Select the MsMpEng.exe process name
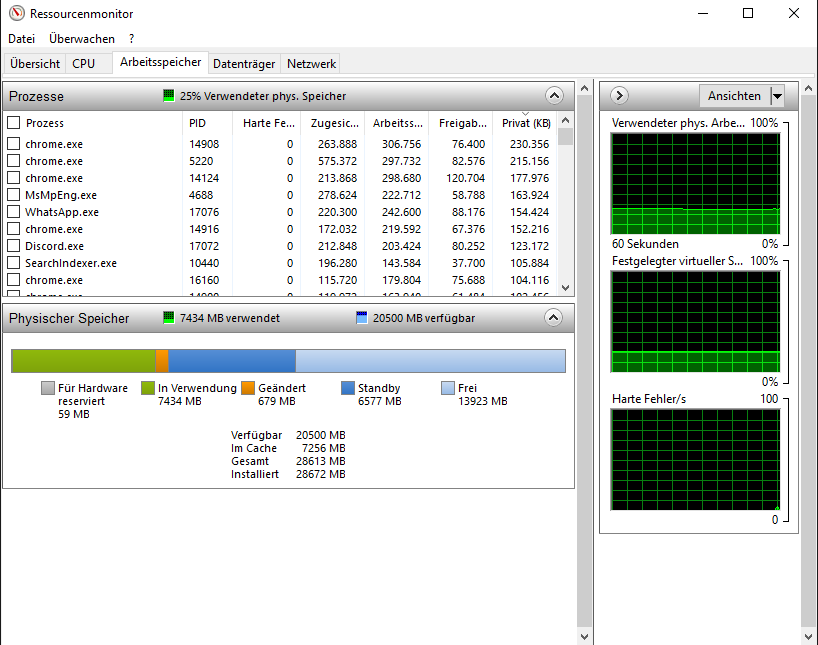The height and width of the screenshot is (645, 818). [x=61, y=195]
